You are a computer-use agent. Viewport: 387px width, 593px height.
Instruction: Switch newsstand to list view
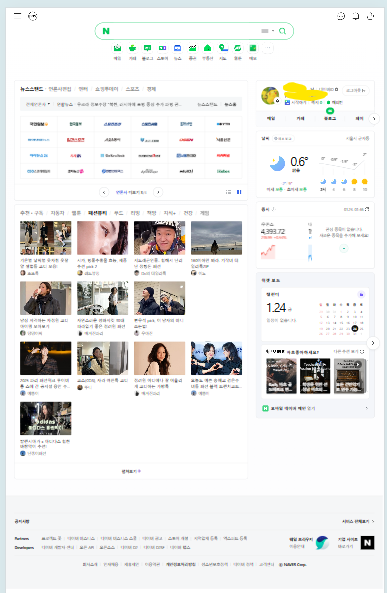point(228,192)
